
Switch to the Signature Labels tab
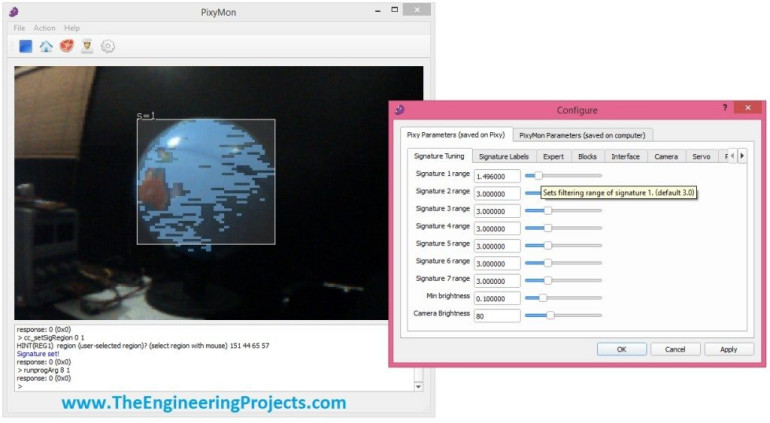pyautogui.click(x=503, y=156)
